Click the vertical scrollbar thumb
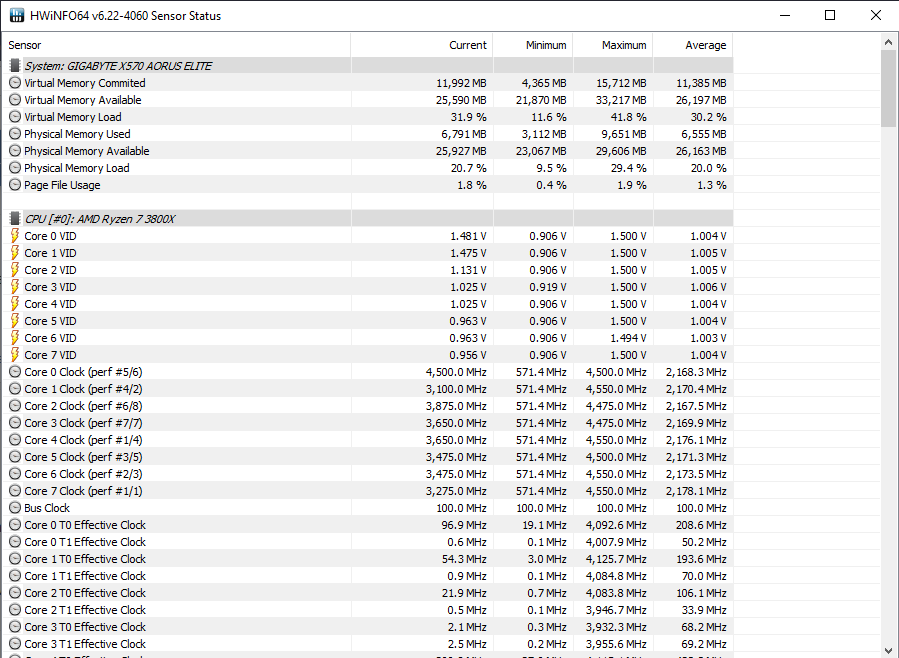The width and height of the screenshot is (899, 658). coord(889,88)
